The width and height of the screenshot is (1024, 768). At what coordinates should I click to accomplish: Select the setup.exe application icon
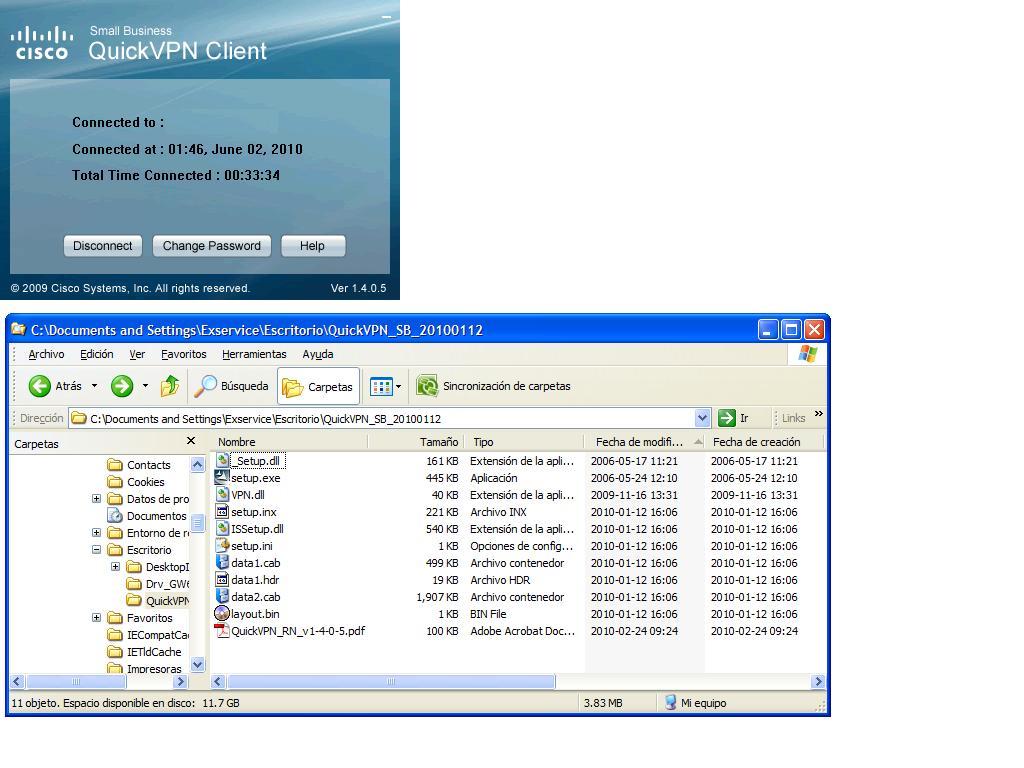coord(222,477)
